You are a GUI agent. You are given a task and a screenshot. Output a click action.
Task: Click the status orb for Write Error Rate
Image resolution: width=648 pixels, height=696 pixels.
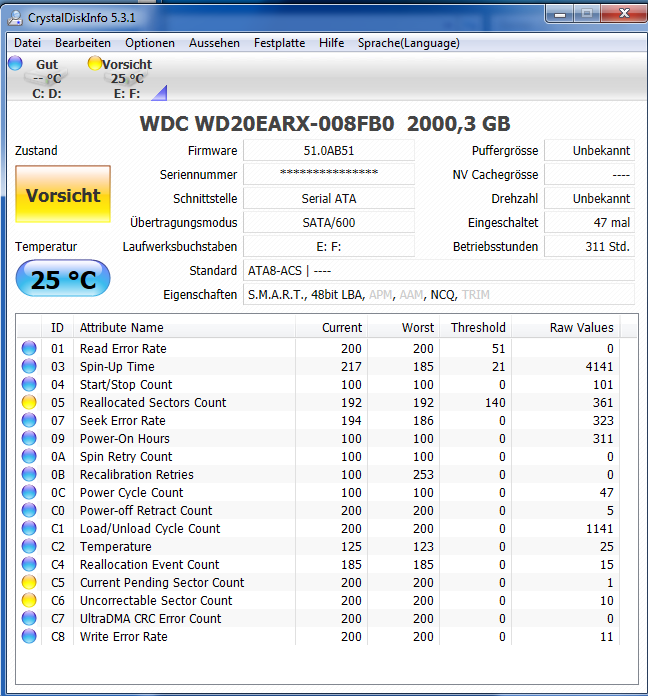point(29,636)
